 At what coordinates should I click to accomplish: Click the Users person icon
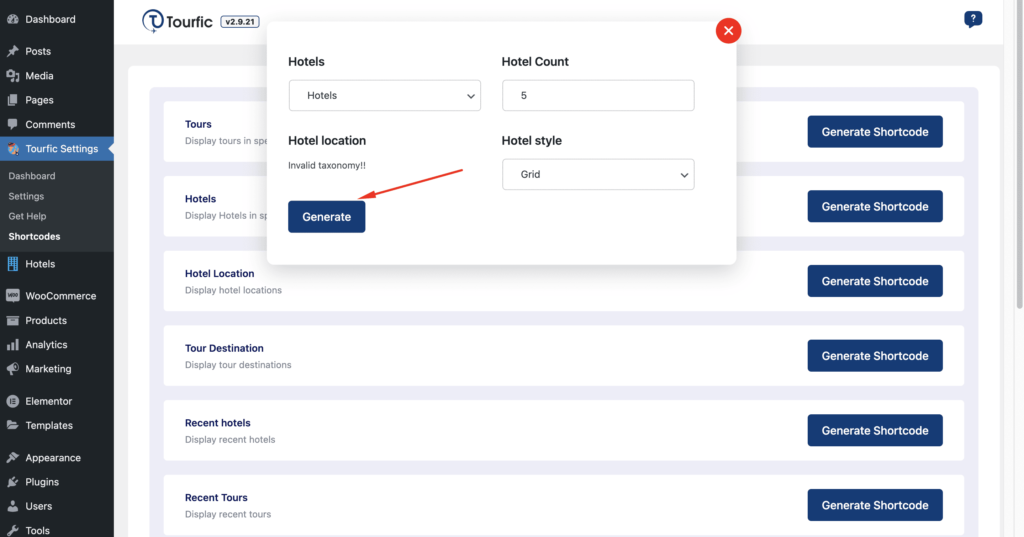point(12,506)
